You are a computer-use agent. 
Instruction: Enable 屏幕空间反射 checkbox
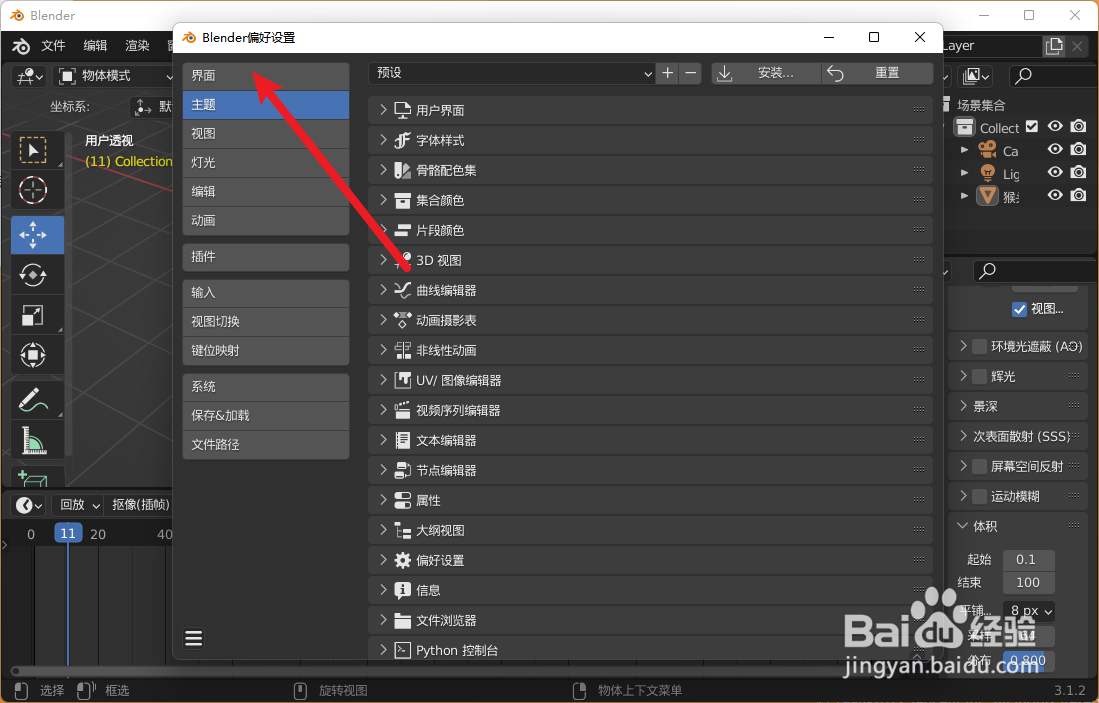tap(980, 466)
